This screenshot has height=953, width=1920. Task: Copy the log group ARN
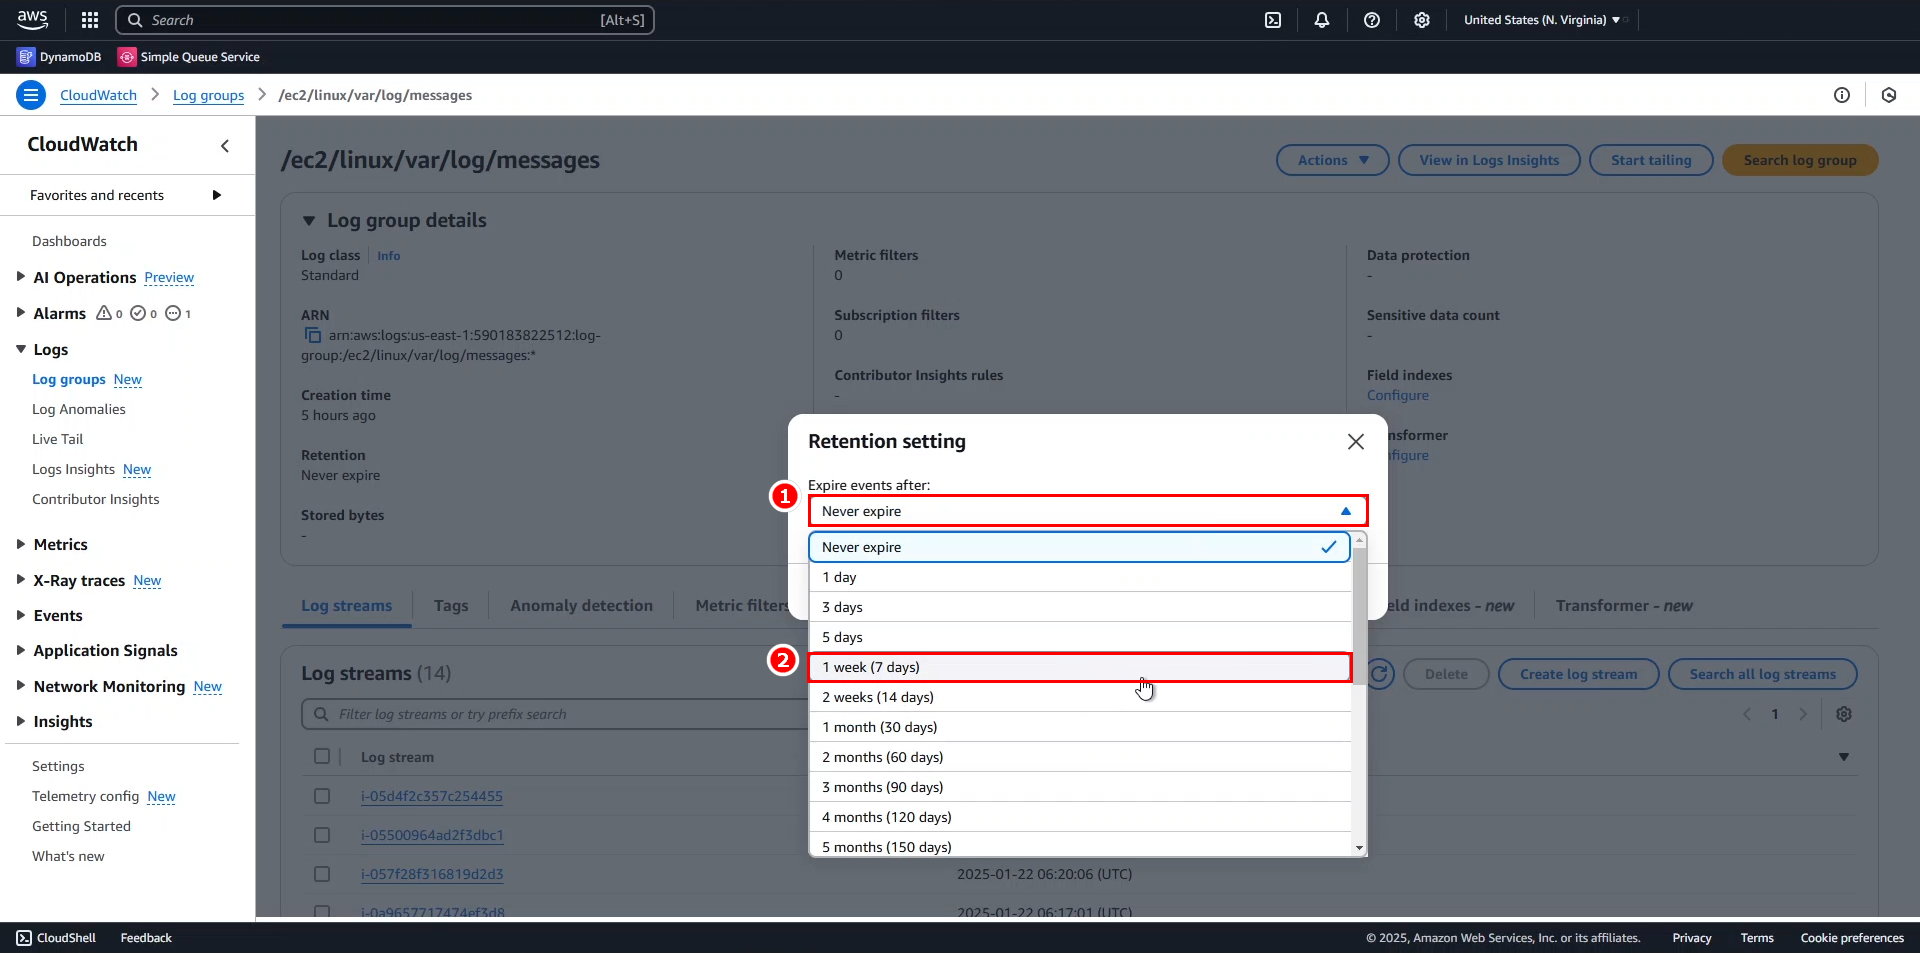(313, 336)
